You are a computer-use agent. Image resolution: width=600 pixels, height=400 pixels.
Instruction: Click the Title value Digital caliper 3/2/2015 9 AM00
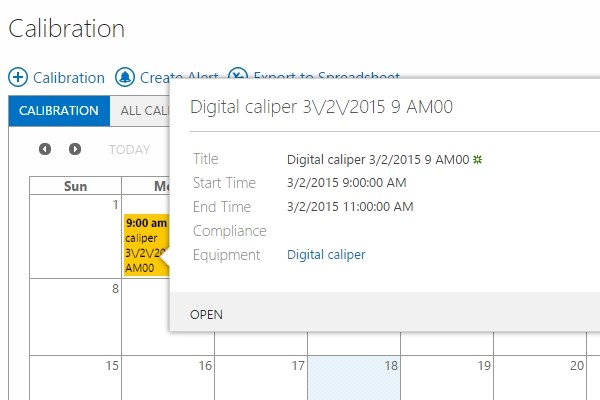(378, 159)
